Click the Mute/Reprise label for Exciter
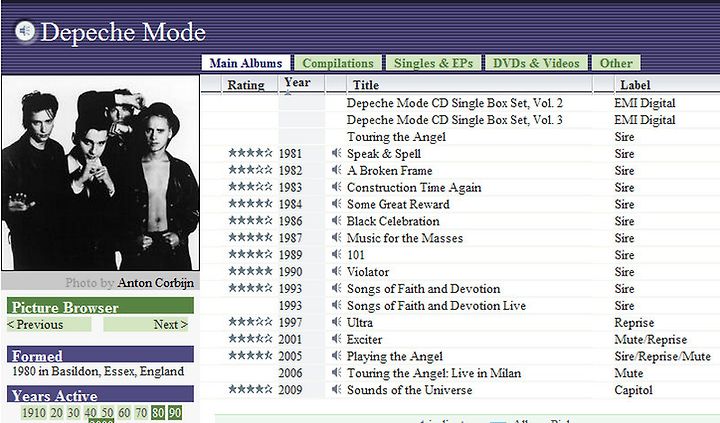Viewport: 720px width, 423px height. click(651, 339)
